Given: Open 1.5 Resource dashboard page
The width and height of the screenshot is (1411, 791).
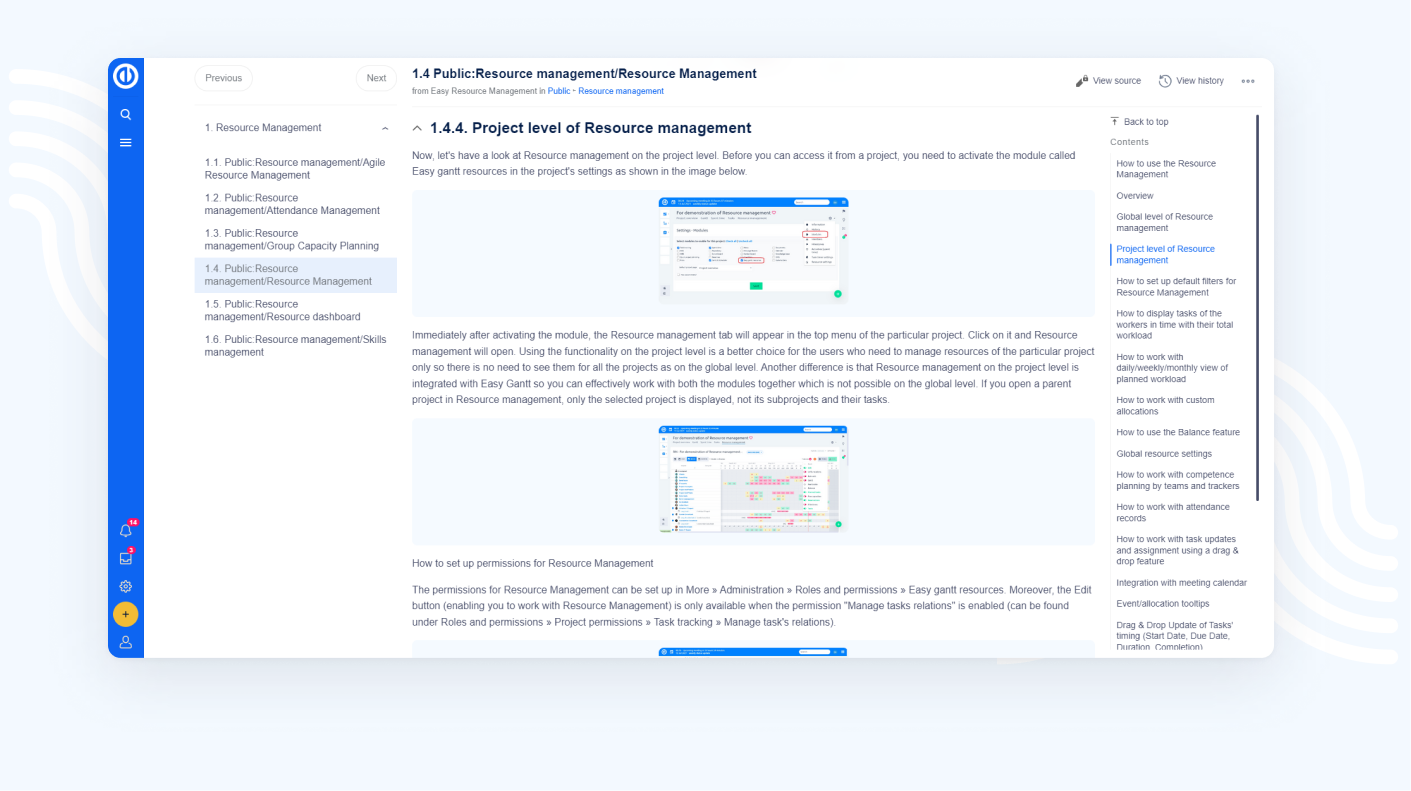Looking at the screenshot, I should pyautogui.click(x=282, y=310).
